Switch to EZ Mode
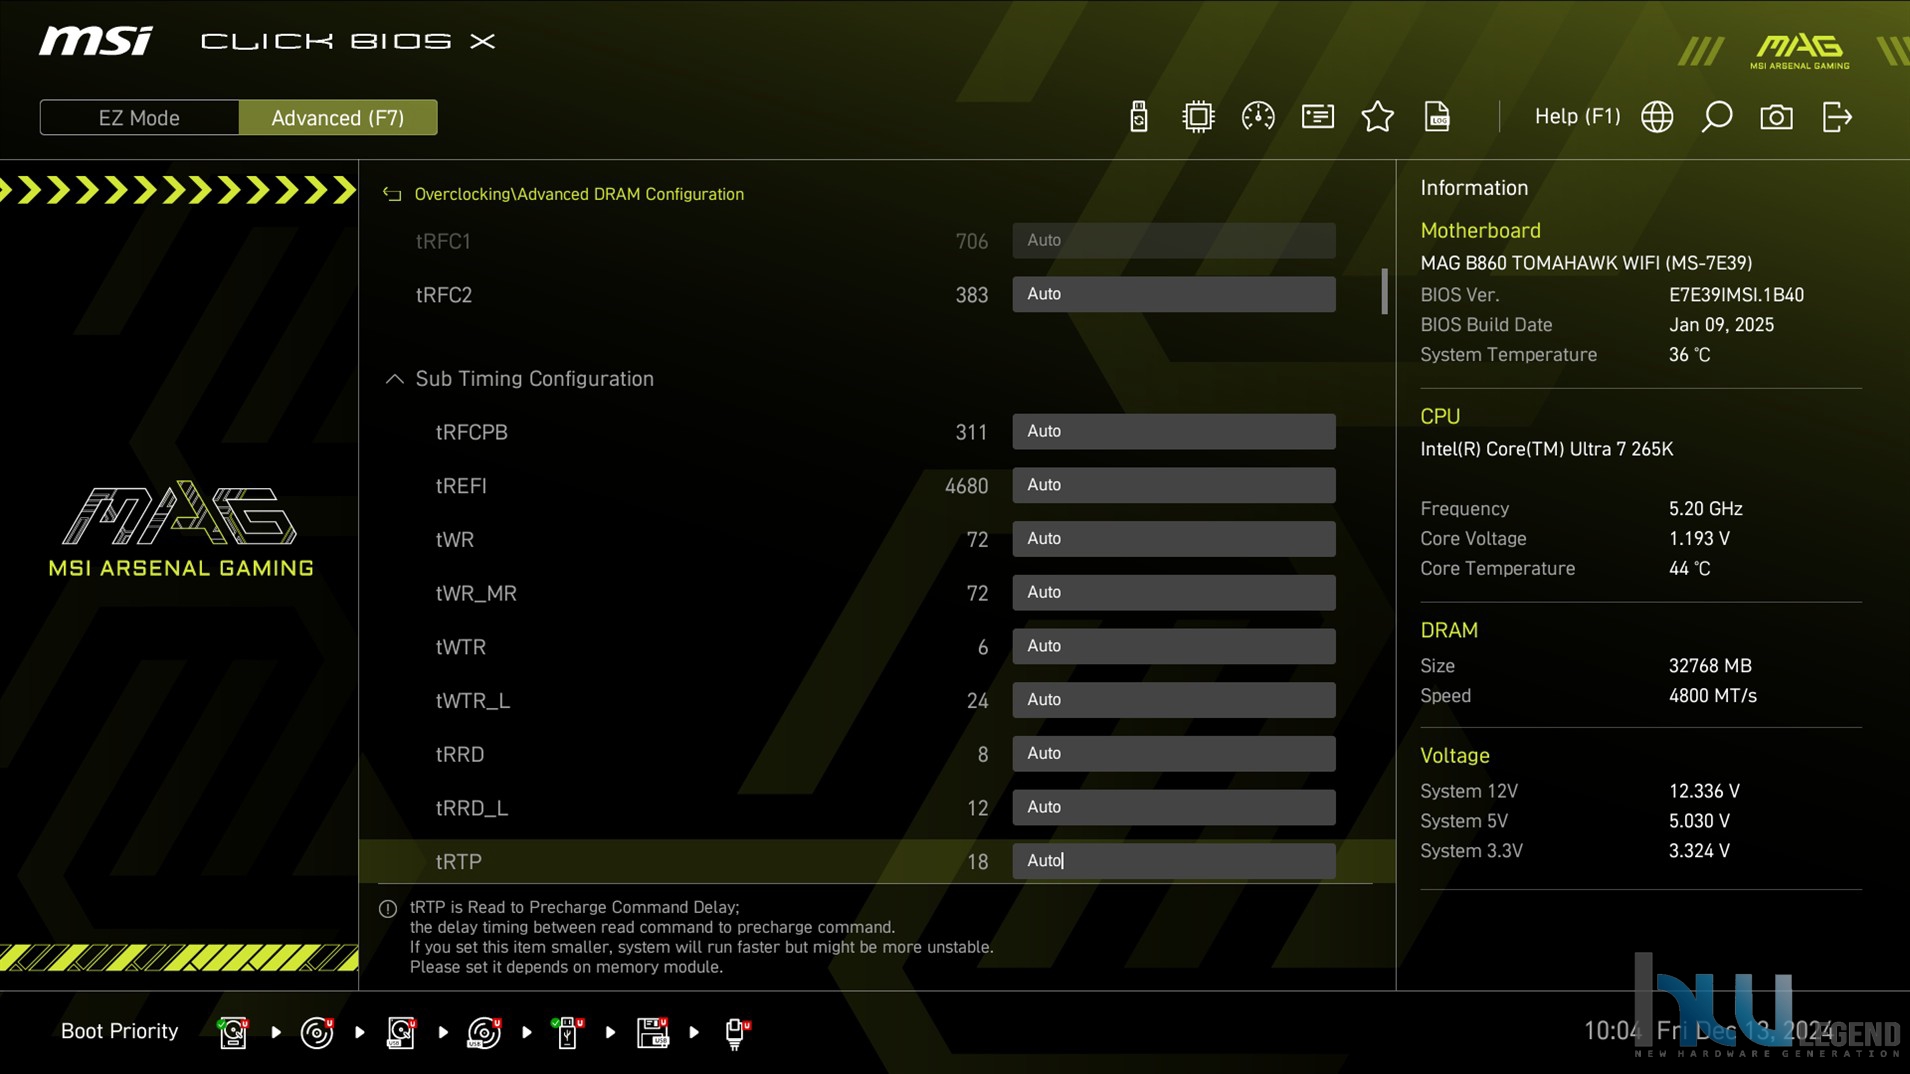The width and height of the screenshot is (1910, 1074). point(139,118)
